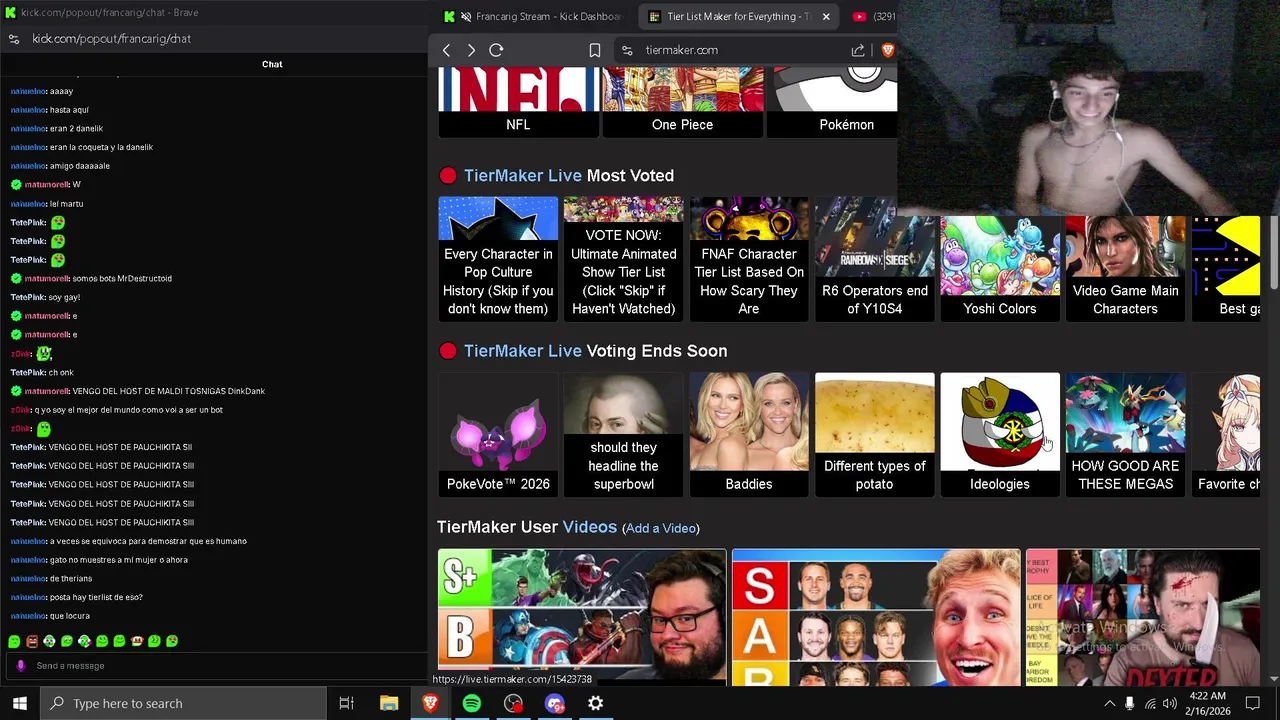Click TierMaker Live link next to Most Voted
The height and width of the screenshot is (720, 1280).
pyautogui.click(x=522, y=176)
